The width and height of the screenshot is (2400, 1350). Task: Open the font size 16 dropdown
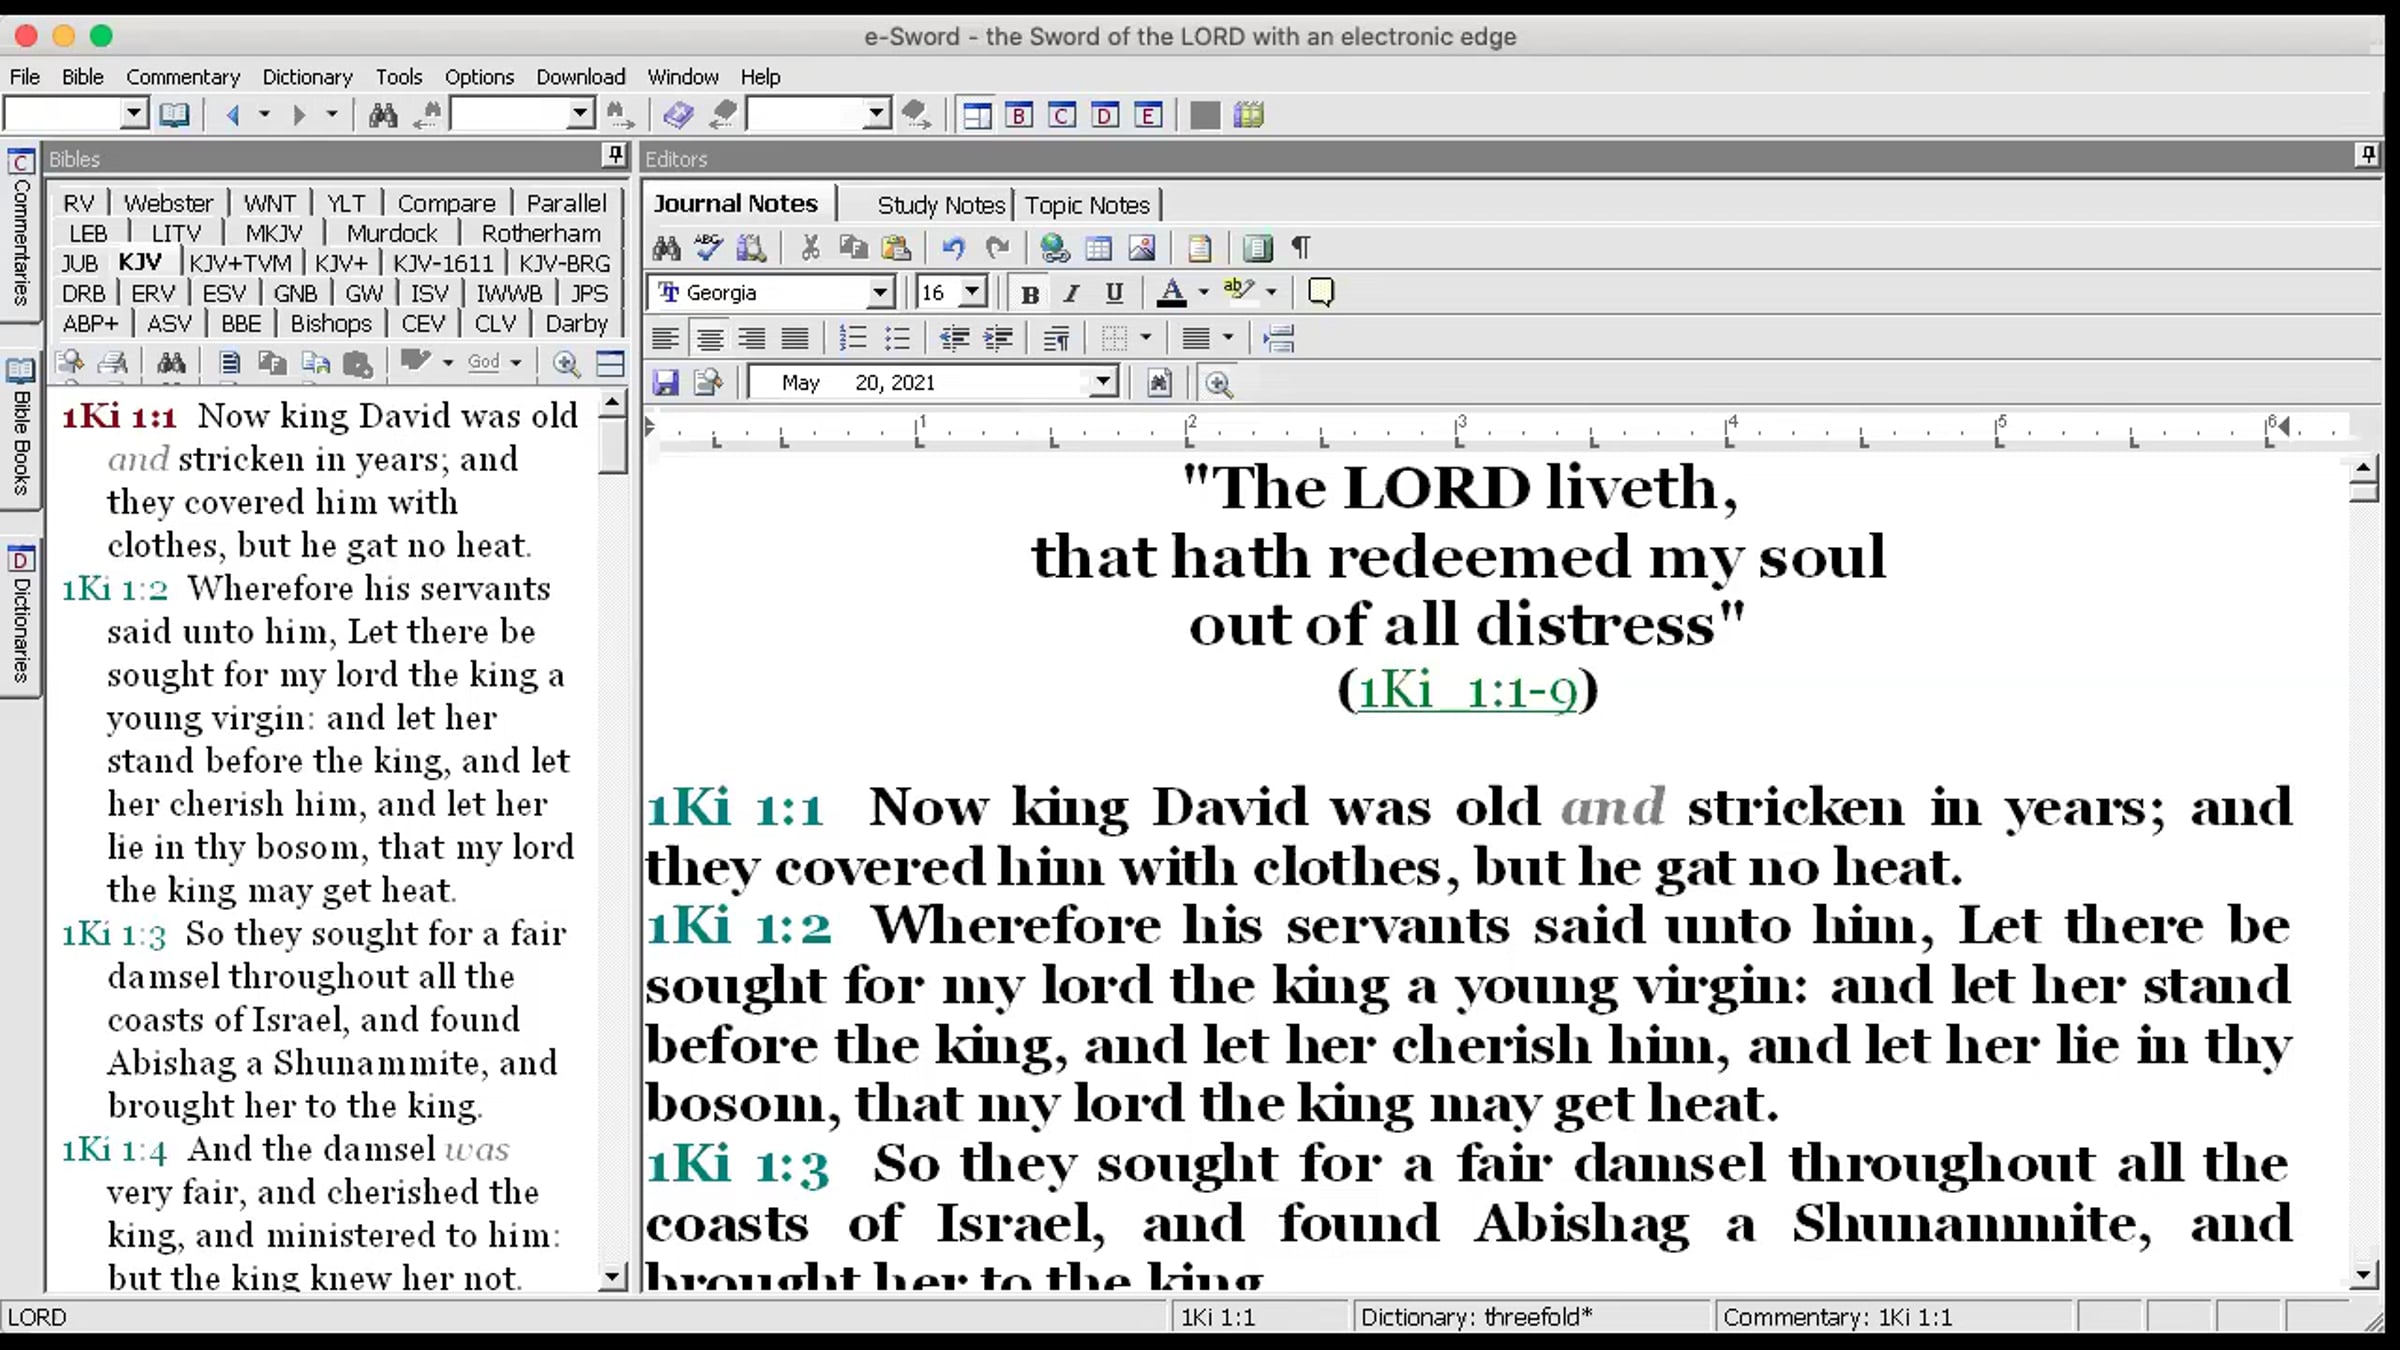pyautogui.click(x=972, y=293)
